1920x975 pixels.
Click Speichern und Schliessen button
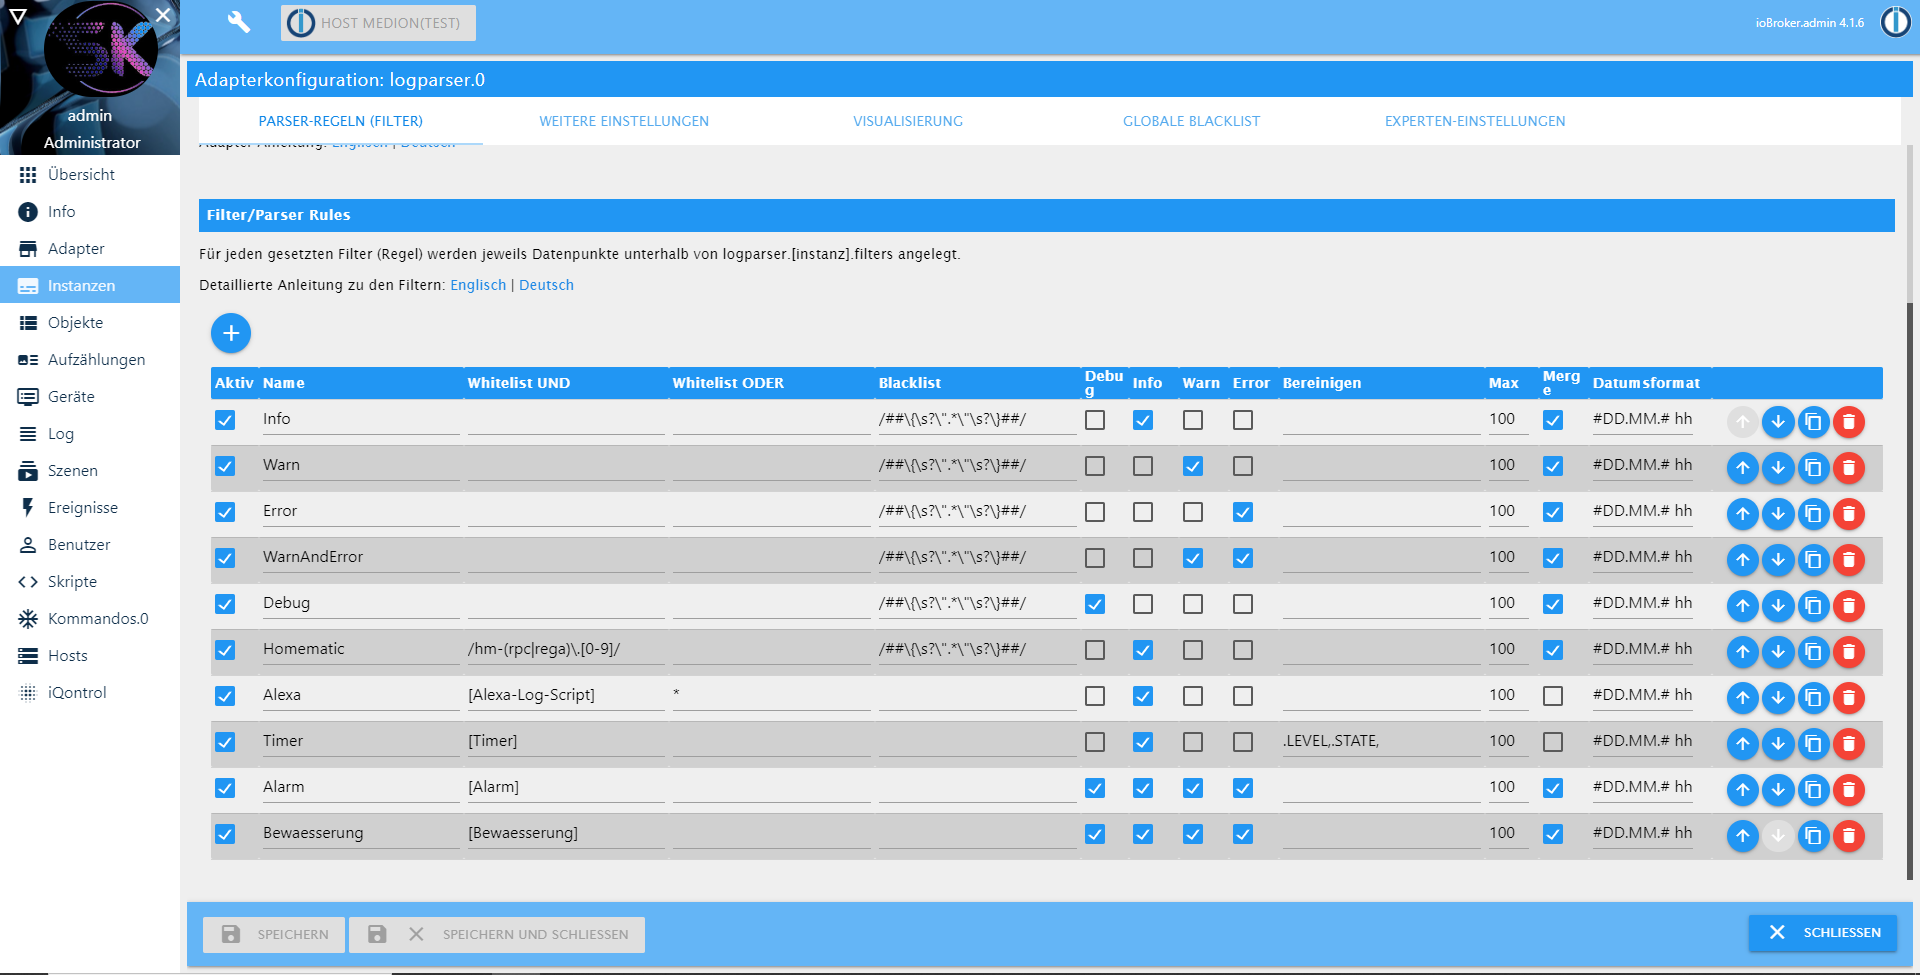(497, 934)
